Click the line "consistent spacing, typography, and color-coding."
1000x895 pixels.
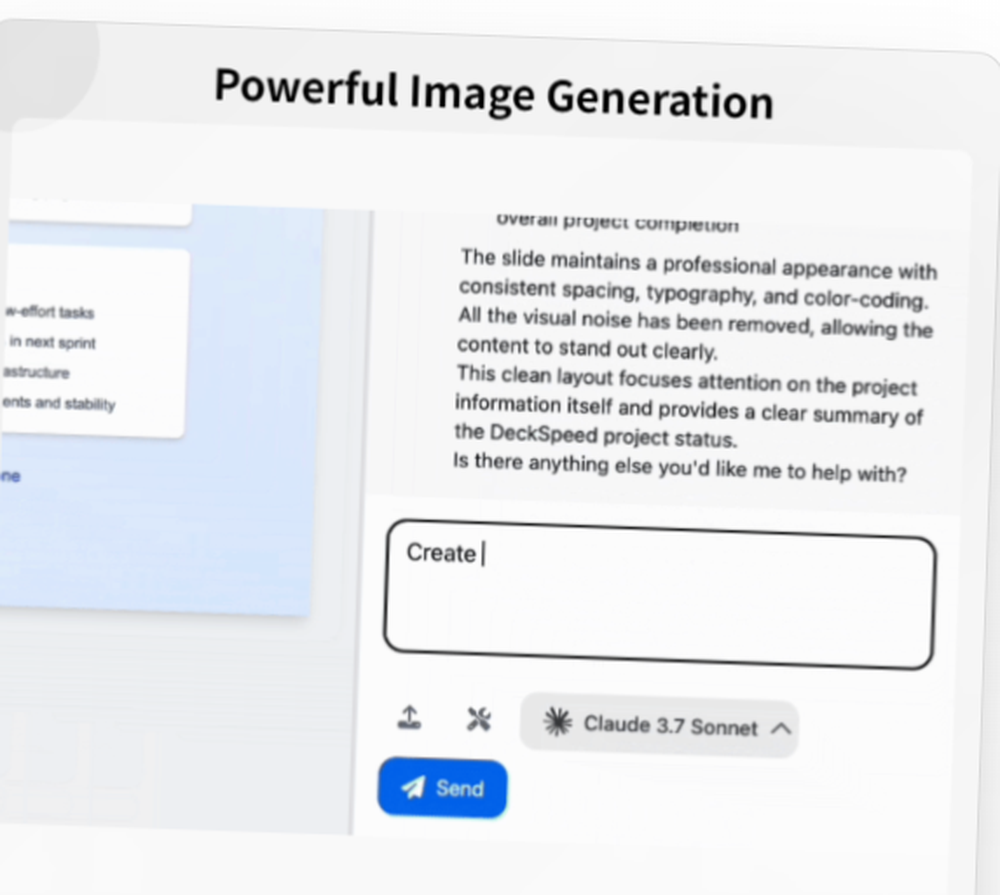click(x=693, y=293)
